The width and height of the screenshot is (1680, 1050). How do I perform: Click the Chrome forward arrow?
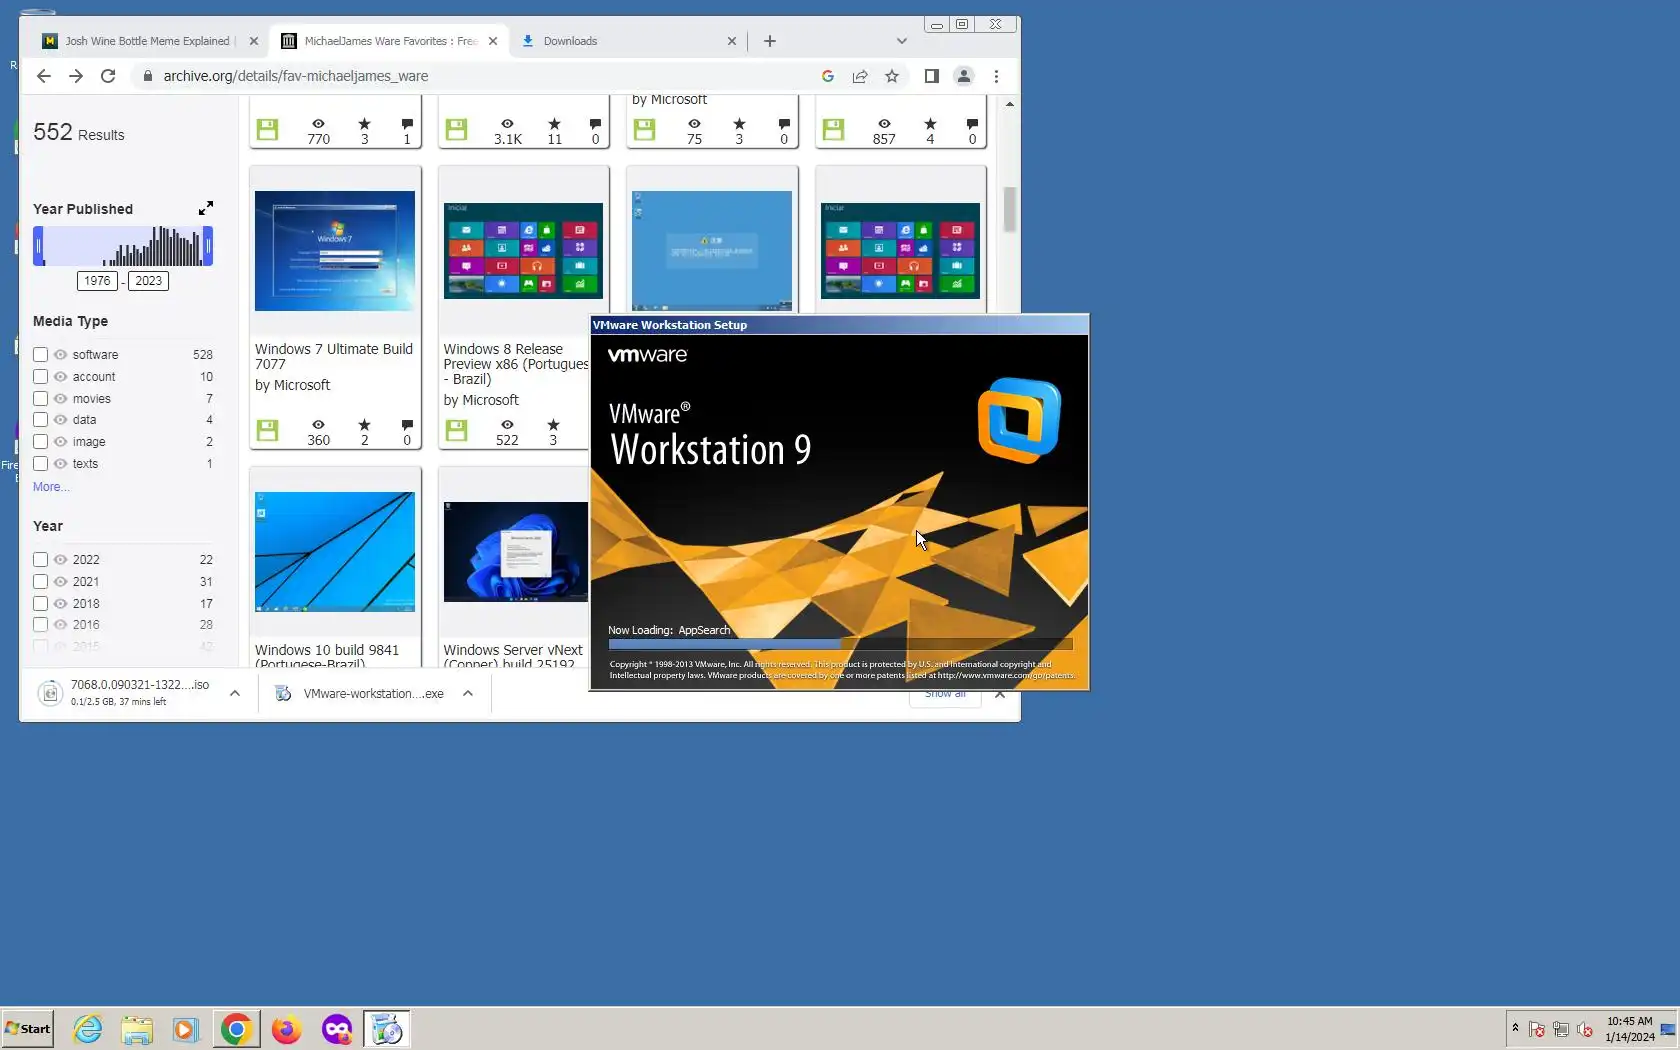[76, 76]
